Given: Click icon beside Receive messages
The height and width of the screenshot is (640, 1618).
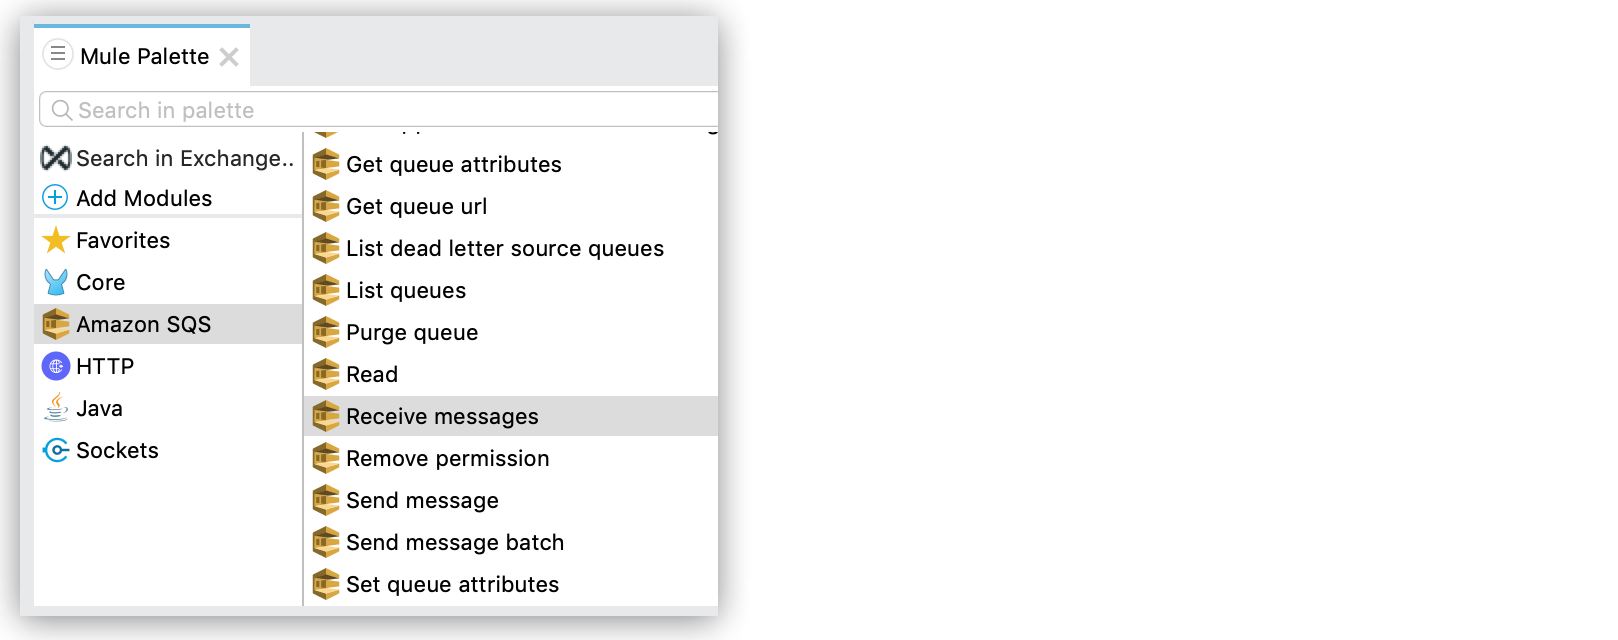Looking at the screenshot, I should 326,416.
